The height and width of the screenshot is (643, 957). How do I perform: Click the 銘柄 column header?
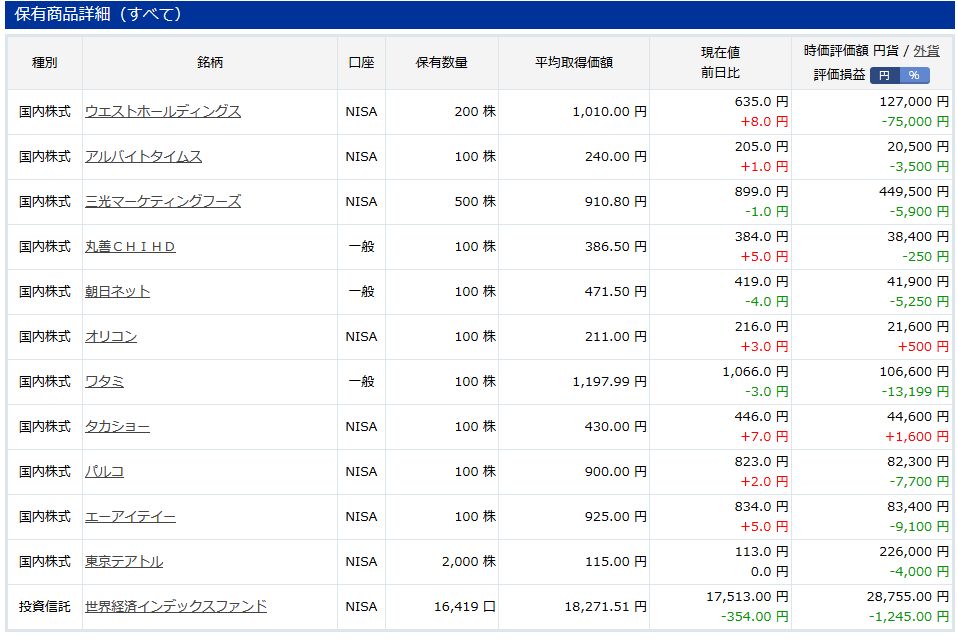(210, 62)
